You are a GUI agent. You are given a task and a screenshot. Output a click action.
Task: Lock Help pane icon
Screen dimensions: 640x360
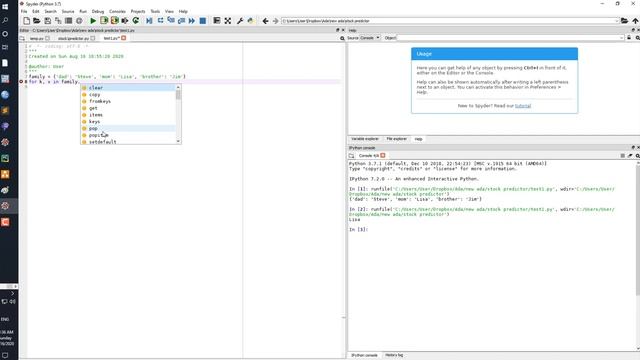629,38
